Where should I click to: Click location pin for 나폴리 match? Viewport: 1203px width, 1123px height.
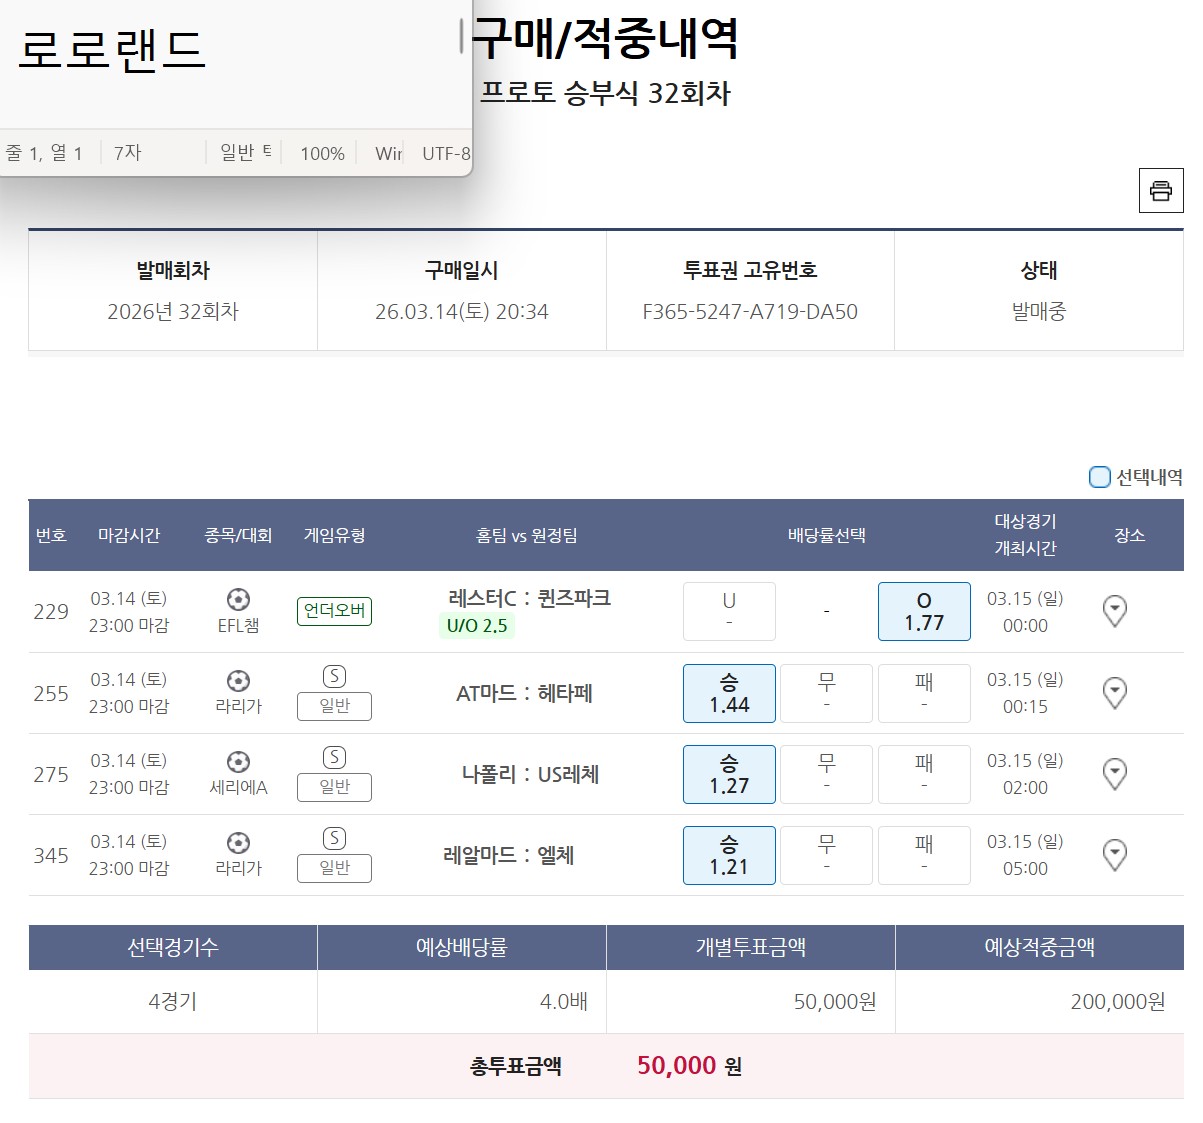(1114, 774)
